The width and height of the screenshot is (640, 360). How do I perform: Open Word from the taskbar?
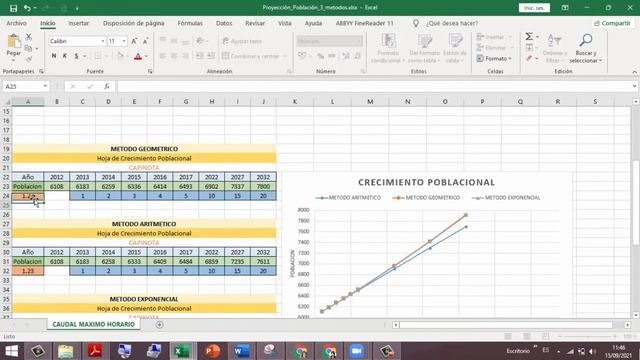(241, 351)
